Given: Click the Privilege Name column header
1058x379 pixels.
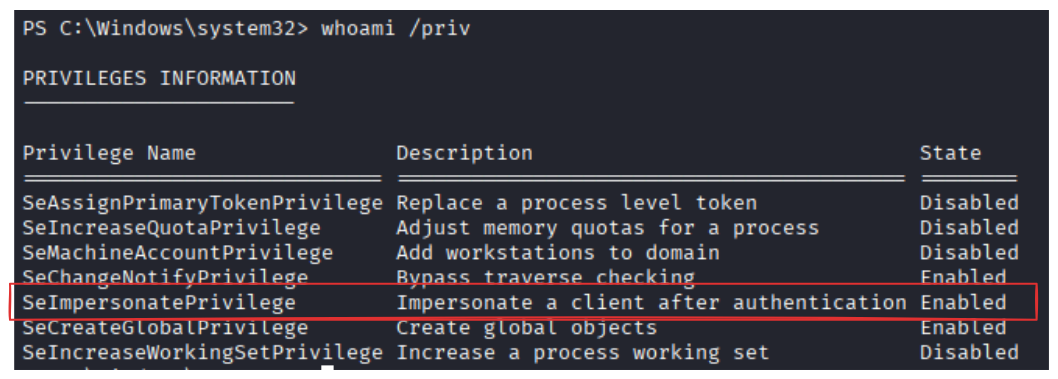Looking at the screenshot, I should (x=109, y=153).
